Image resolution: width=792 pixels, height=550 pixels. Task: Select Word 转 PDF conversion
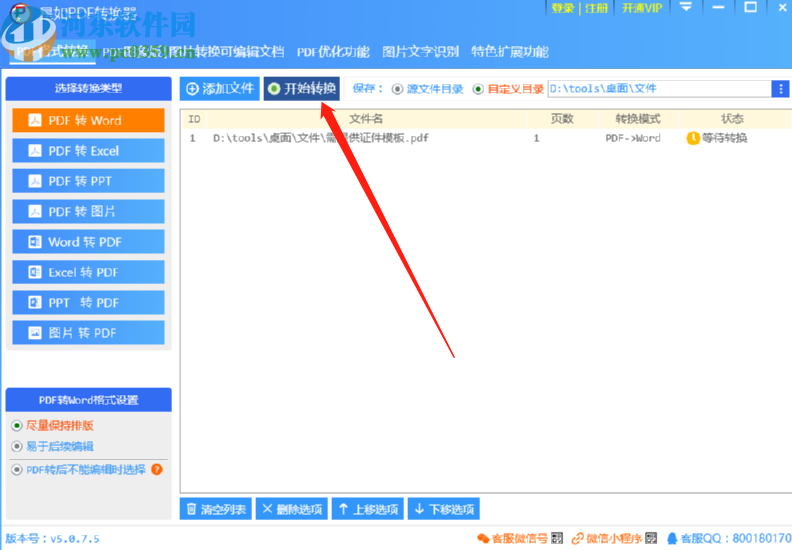tap(88, 241)
